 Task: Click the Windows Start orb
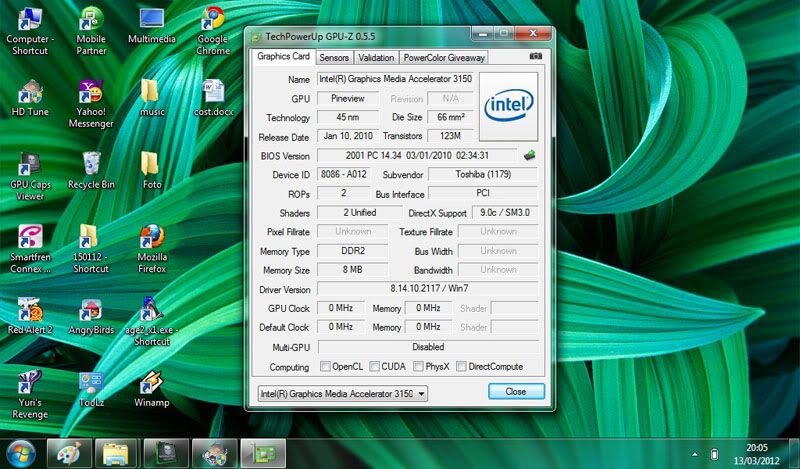pyautogui.click(x=21, y=454)
